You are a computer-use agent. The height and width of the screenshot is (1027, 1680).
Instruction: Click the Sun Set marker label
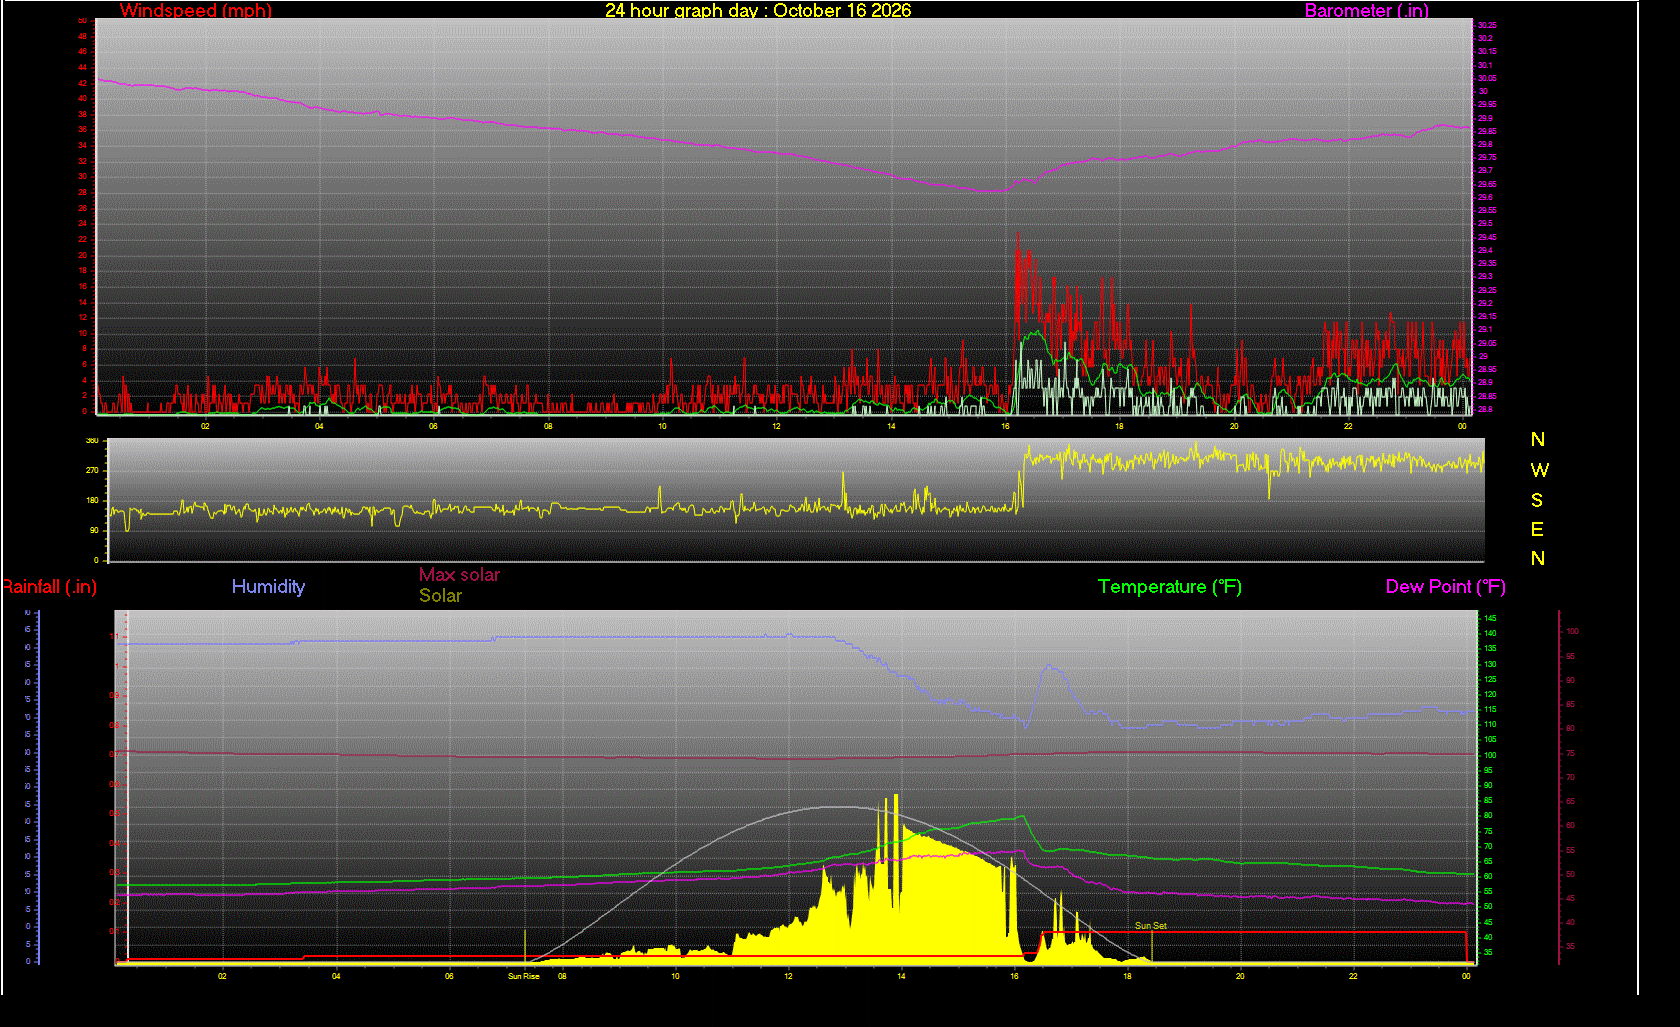1151,926
